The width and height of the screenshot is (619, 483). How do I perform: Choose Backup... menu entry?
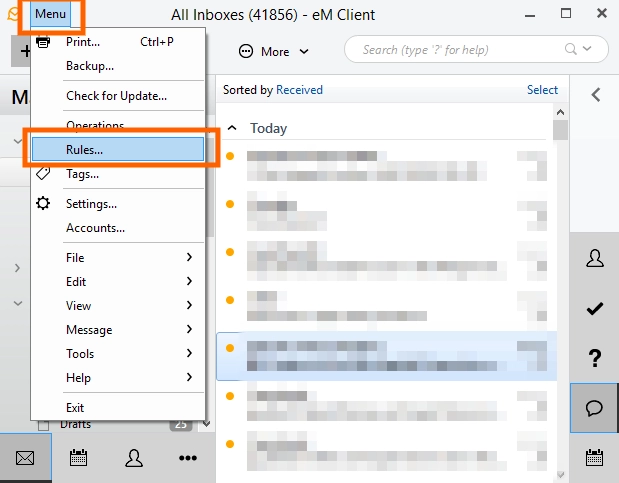coord(118,66)
